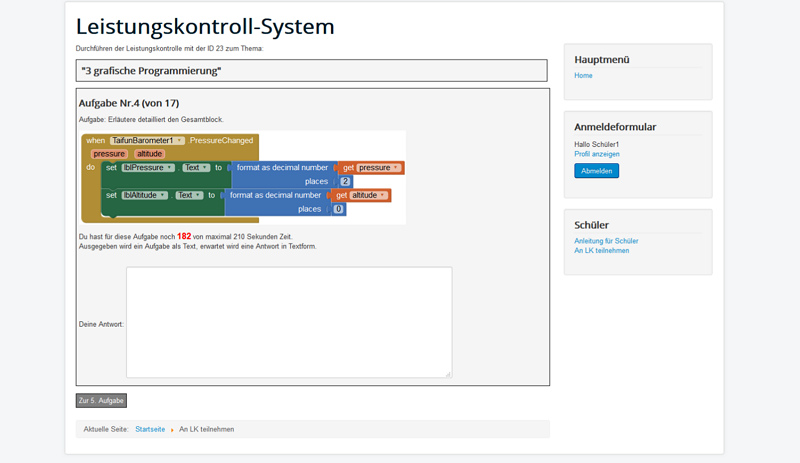Click the orange pressure parameter block
Screen dimensions: 800x463
109,154
